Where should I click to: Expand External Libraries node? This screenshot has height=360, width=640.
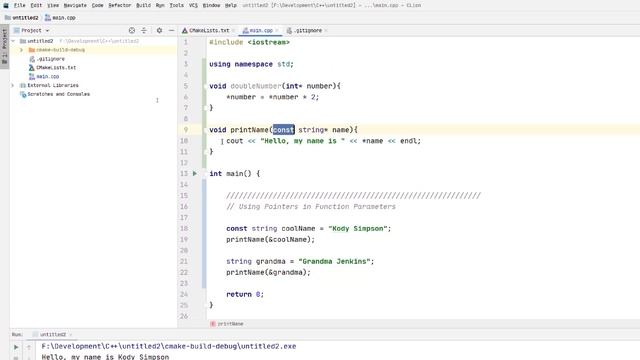[13, 85]
